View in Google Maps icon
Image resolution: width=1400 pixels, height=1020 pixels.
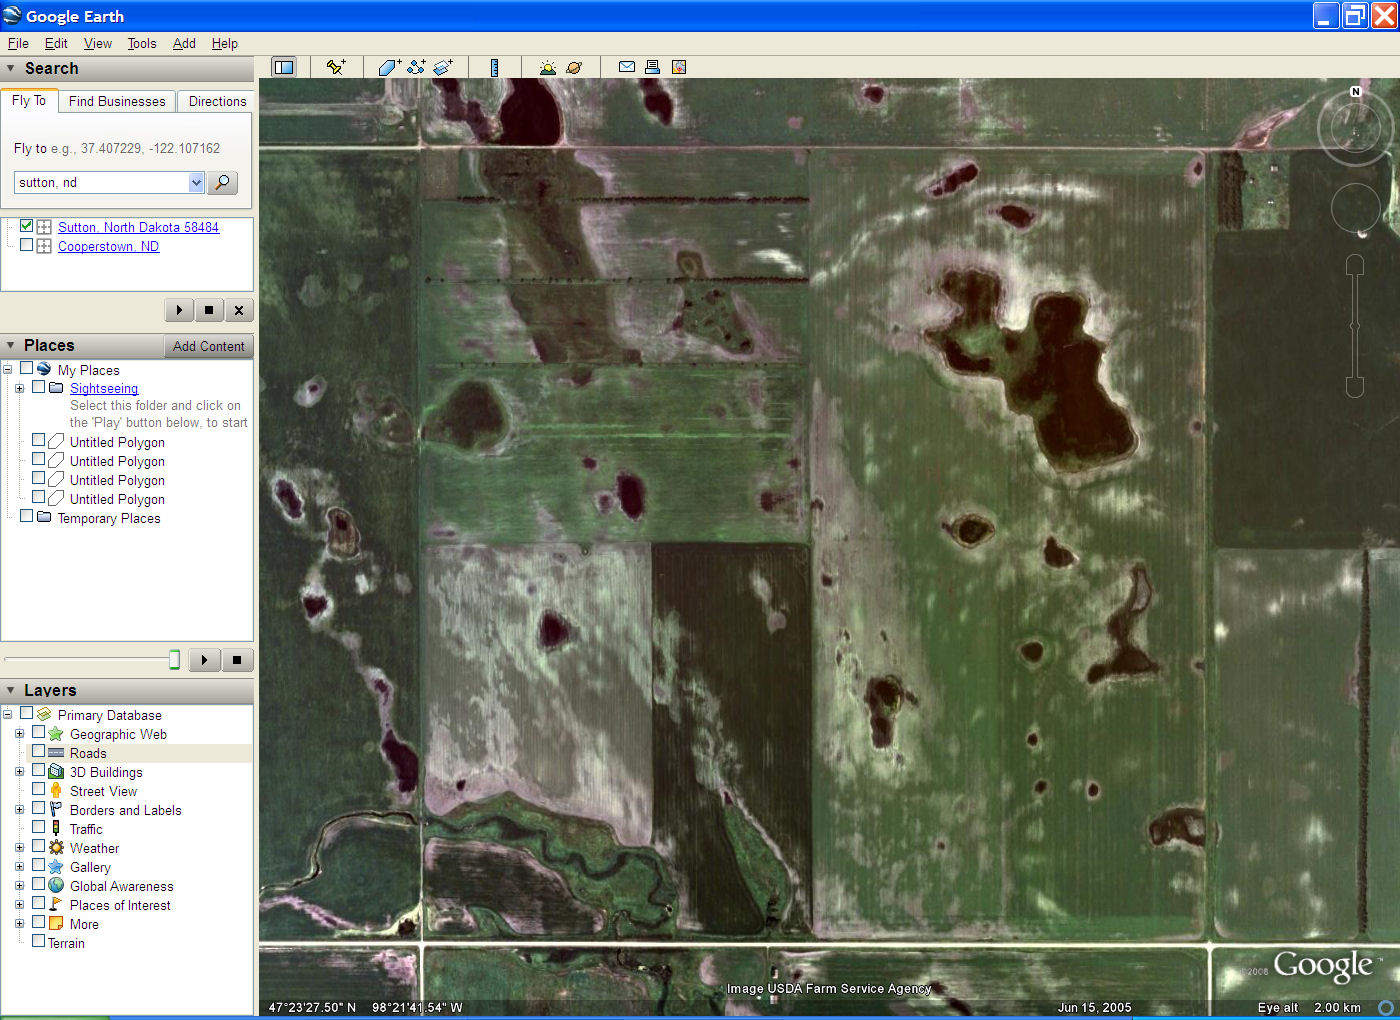click(x=679, y=67)
